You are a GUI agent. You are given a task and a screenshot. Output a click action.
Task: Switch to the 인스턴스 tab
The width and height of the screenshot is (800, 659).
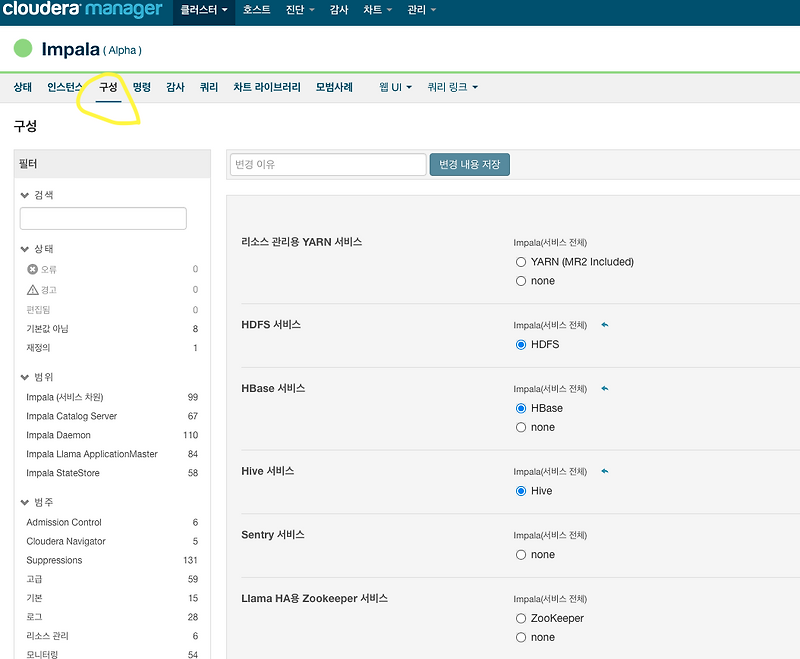point(65,87)
